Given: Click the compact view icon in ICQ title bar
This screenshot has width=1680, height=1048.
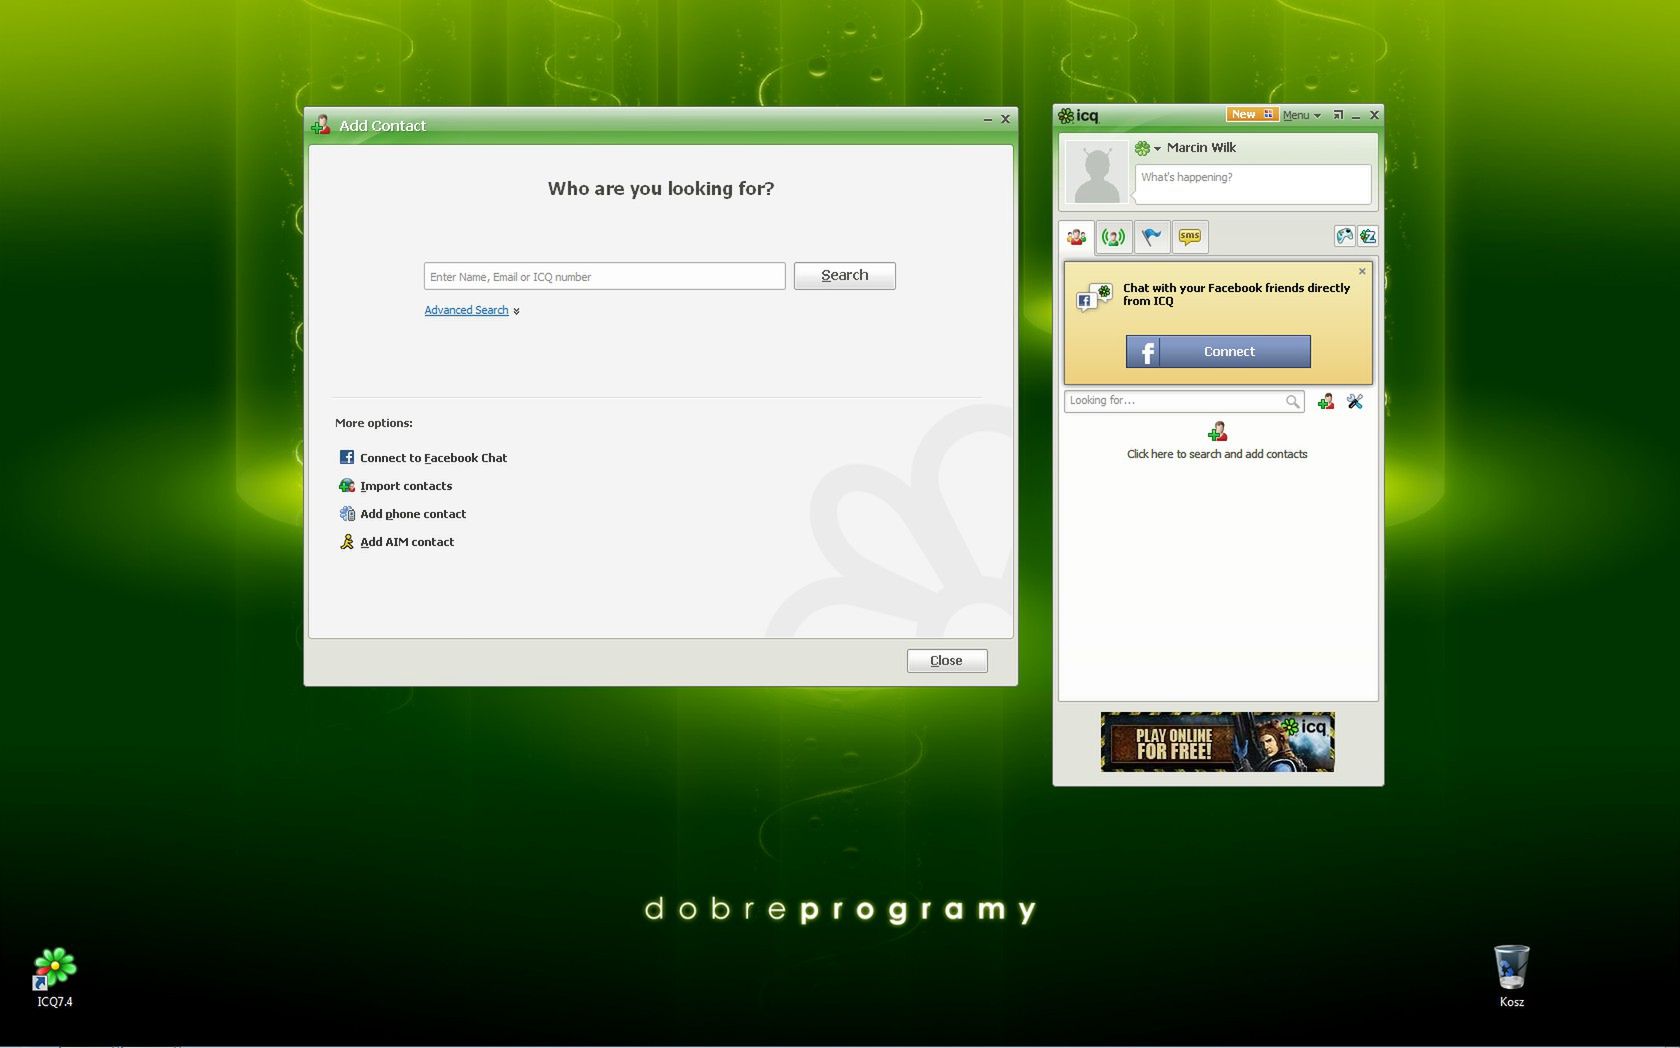Looking at the screenshot, I should tap(1338, 115).
